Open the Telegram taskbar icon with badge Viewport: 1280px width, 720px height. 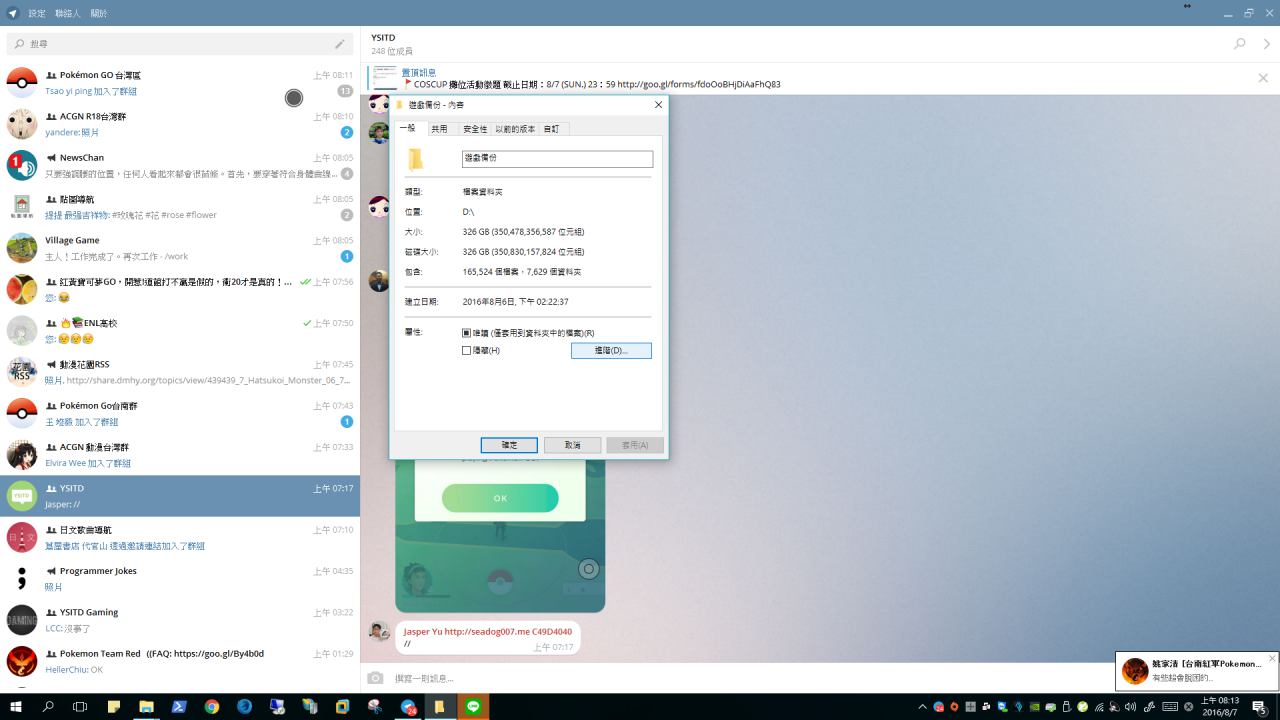tap(408, 707)
